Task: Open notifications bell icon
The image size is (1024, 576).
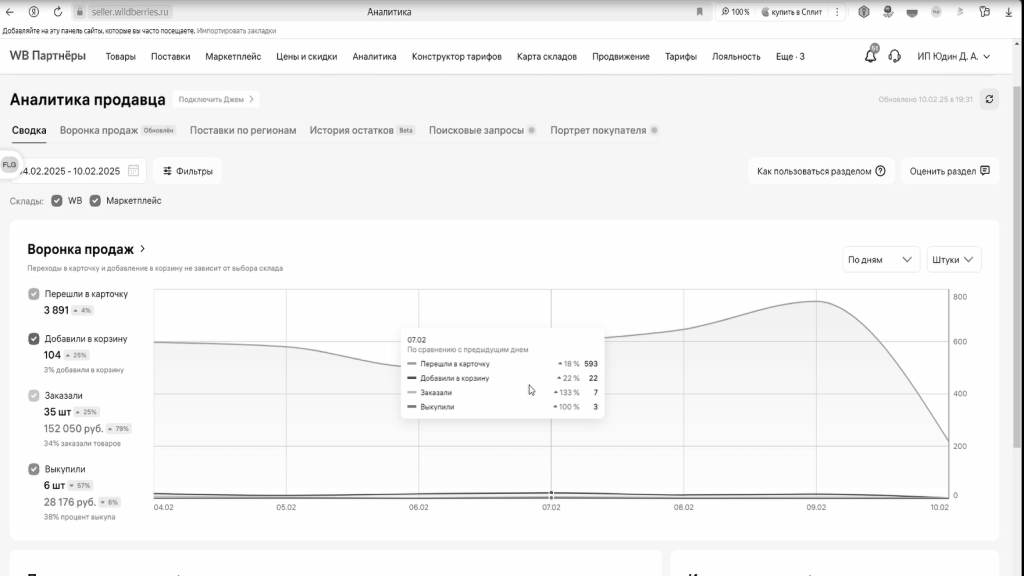Action: [x=871, y=56]
